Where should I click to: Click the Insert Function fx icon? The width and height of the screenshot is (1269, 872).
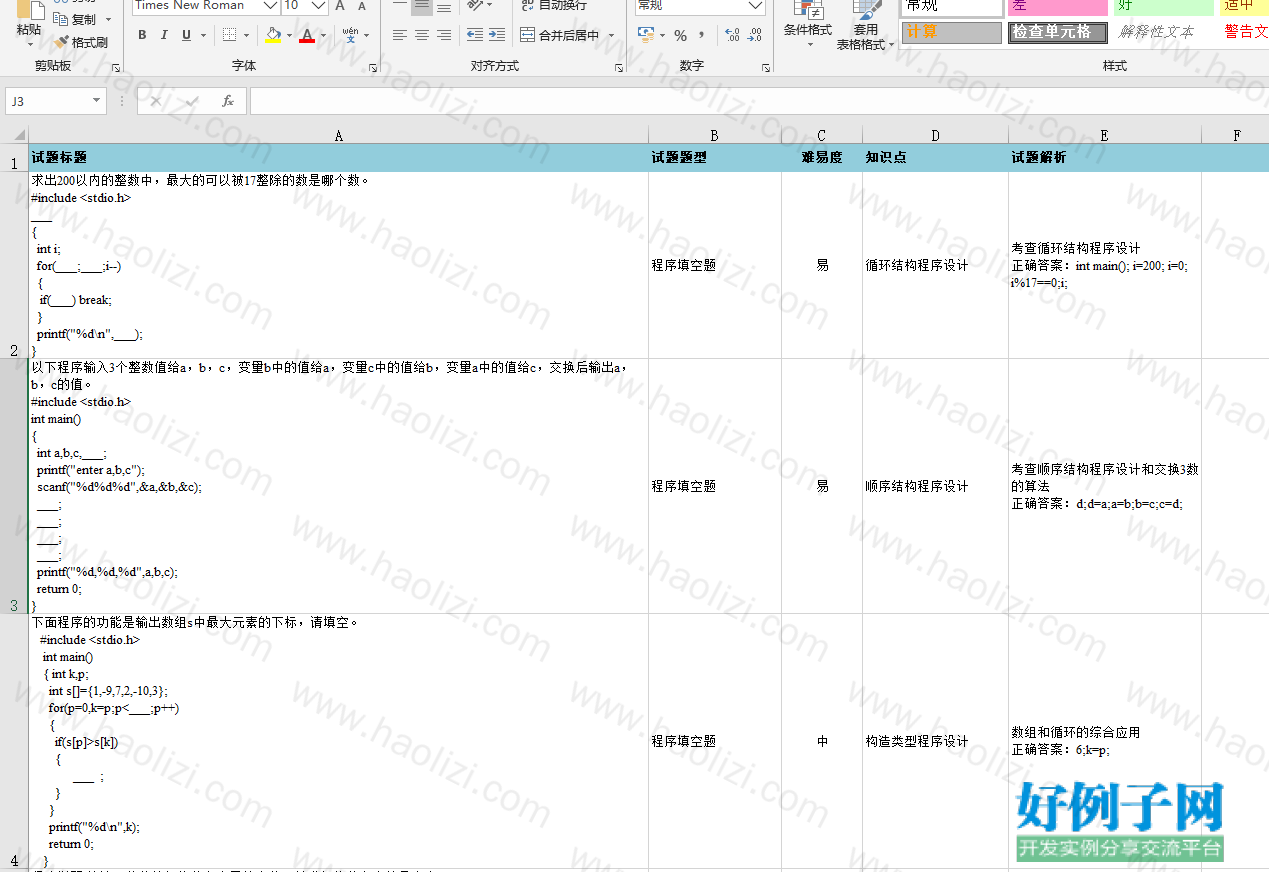pos(228,101)
